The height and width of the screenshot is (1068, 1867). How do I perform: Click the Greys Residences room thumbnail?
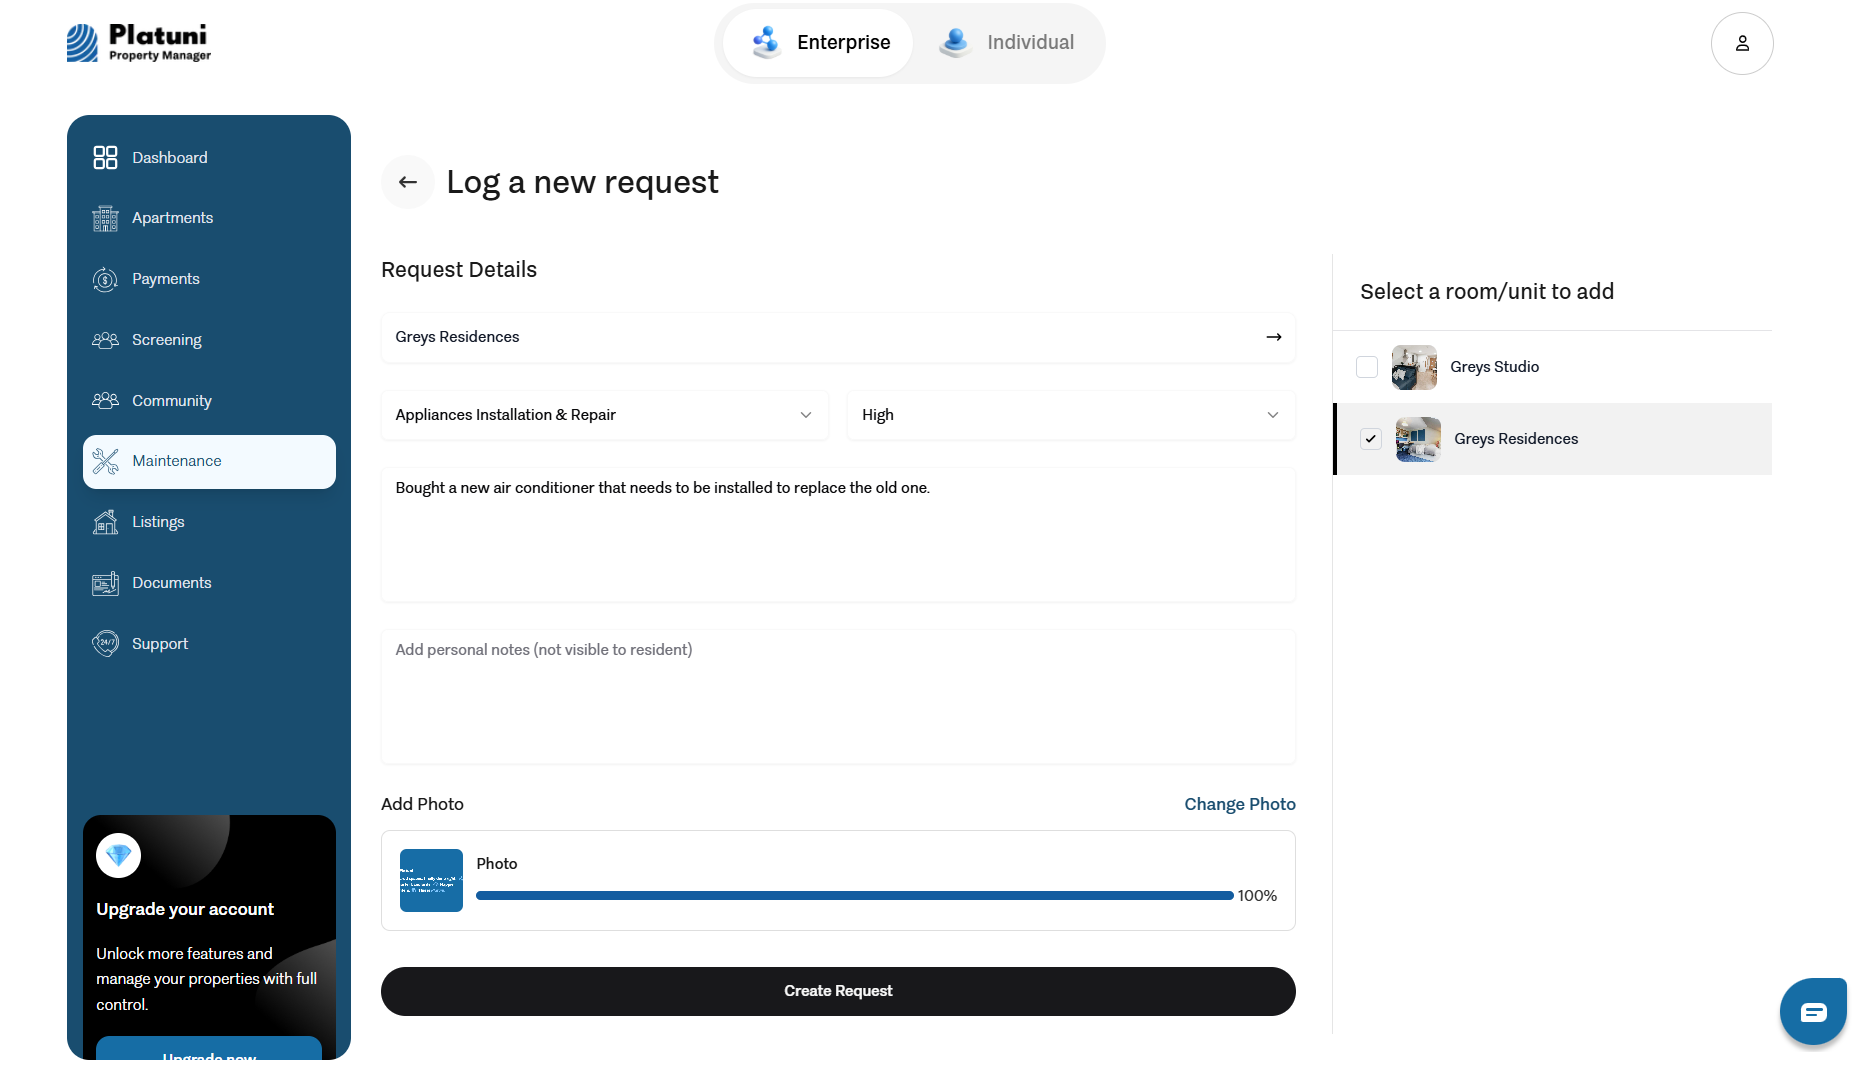(1418, 439)
